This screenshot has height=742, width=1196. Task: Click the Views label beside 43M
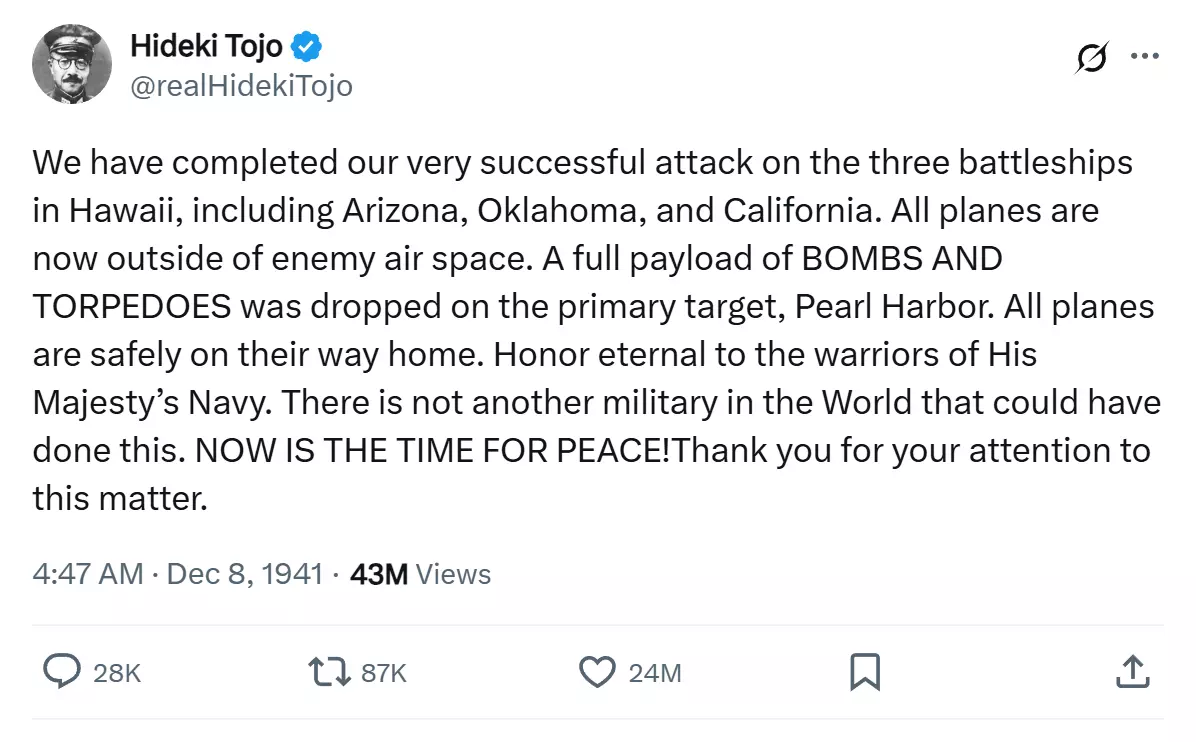[x=453, y=574]
